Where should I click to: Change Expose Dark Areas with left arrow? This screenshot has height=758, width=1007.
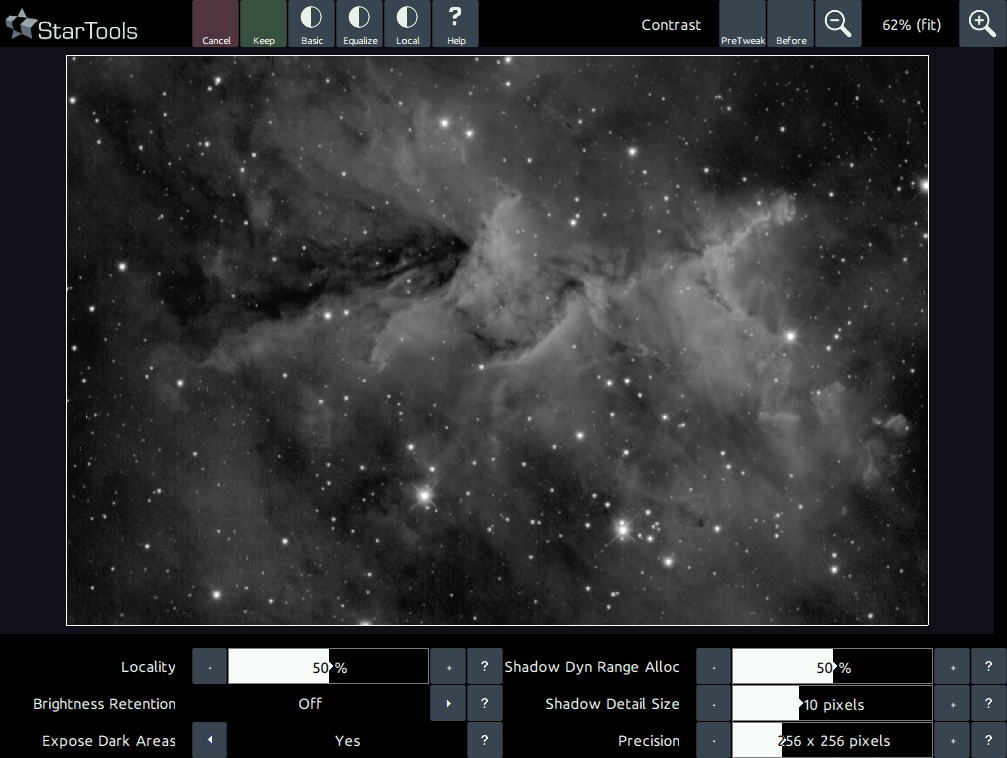click(x=210, y=741)
